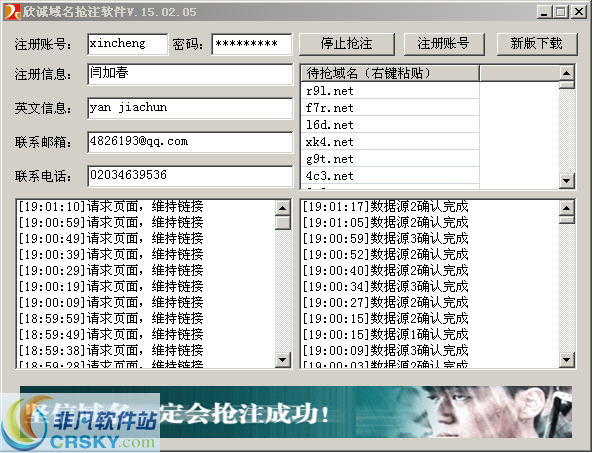Click log entry [19:00:49]请求页面，维持链接
Viewport: 592px width, 453px height.
pyautogui.click(x=111, y=238)
